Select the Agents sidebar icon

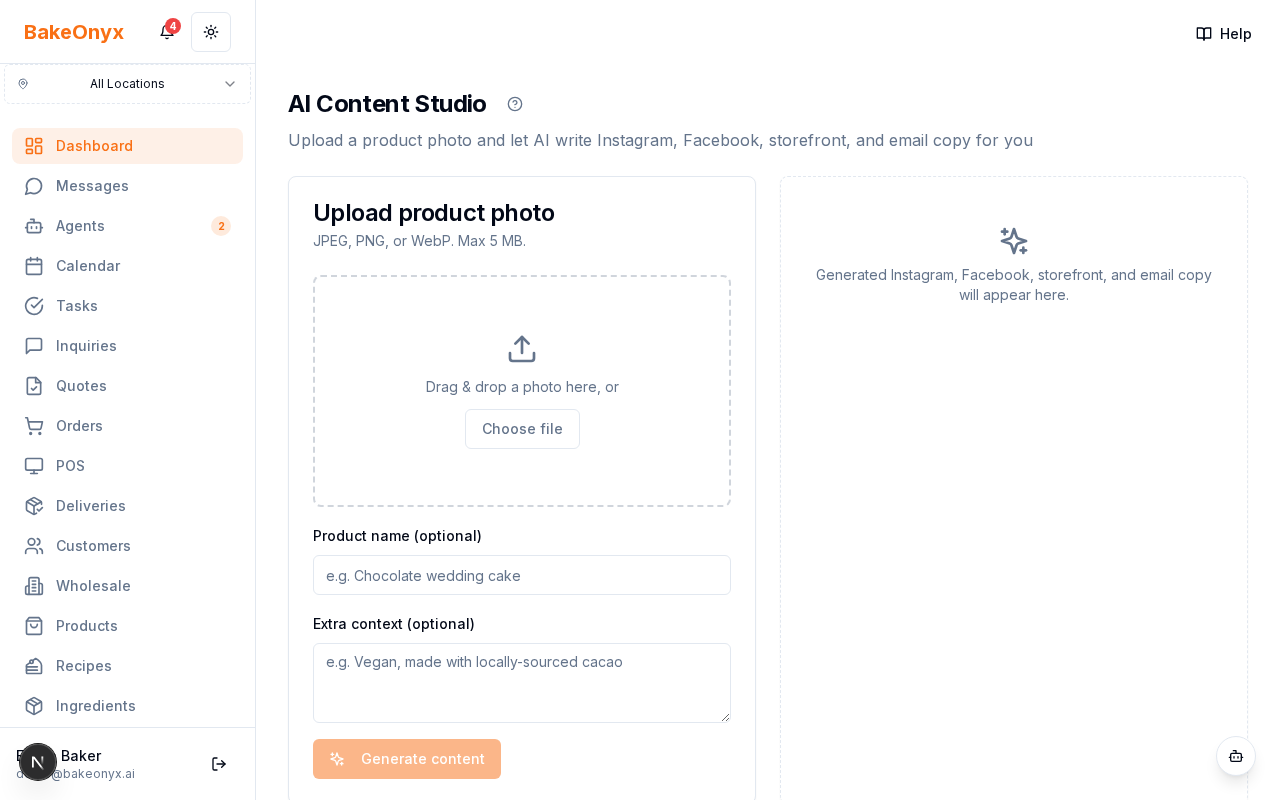(x=34, y=226)
